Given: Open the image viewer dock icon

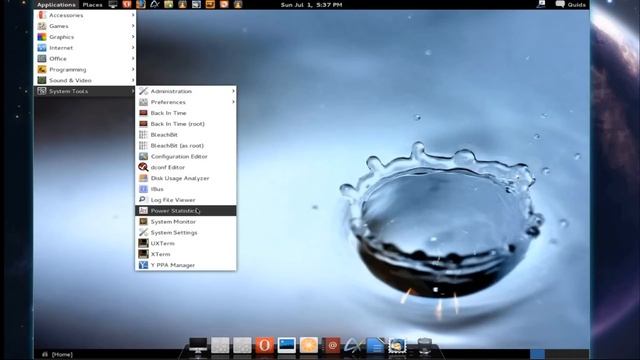Looking at the screenshot, I should click(x=287, y=345).
